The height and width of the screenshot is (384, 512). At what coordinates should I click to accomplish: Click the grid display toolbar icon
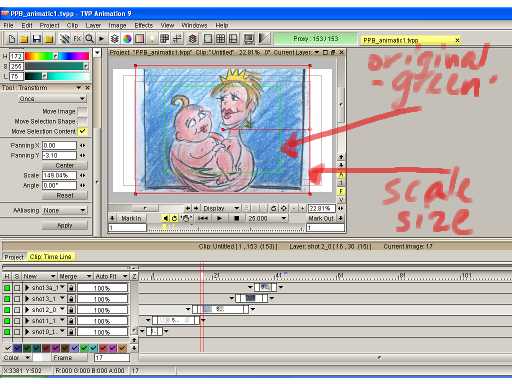(x=220, y=39)
